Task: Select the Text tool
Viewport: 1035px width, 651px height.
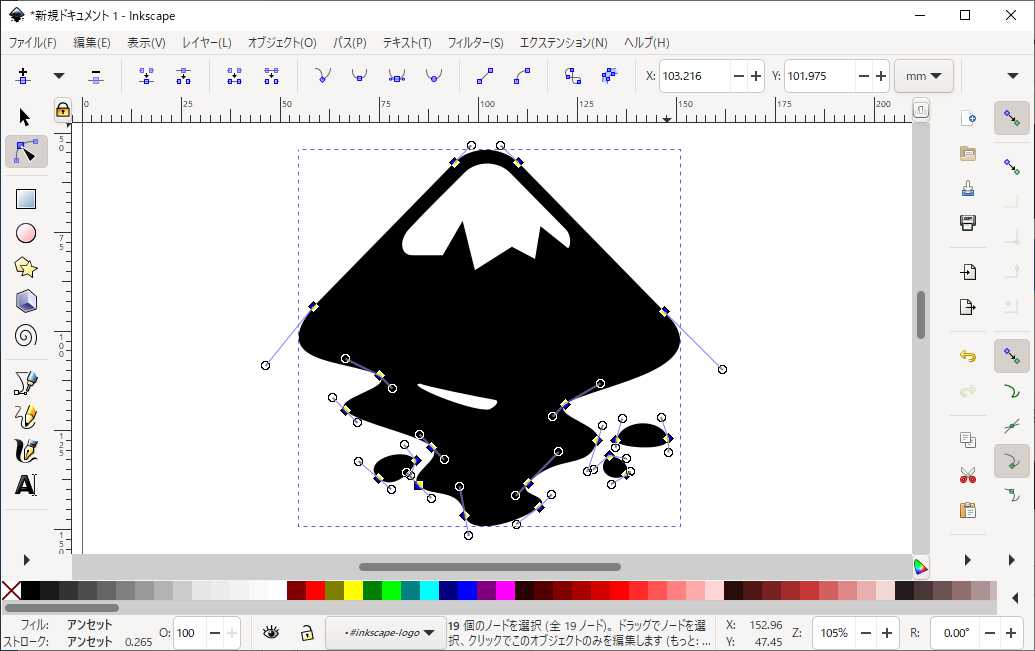Action: [x=26, y=485]
